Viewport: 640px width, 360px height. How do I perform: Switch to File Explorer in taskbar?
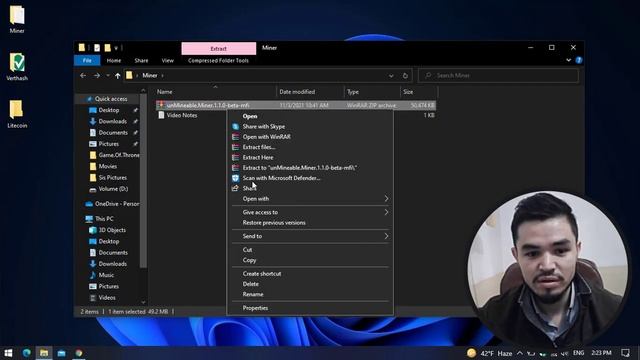pyautogui.click(x=44, y=353)
